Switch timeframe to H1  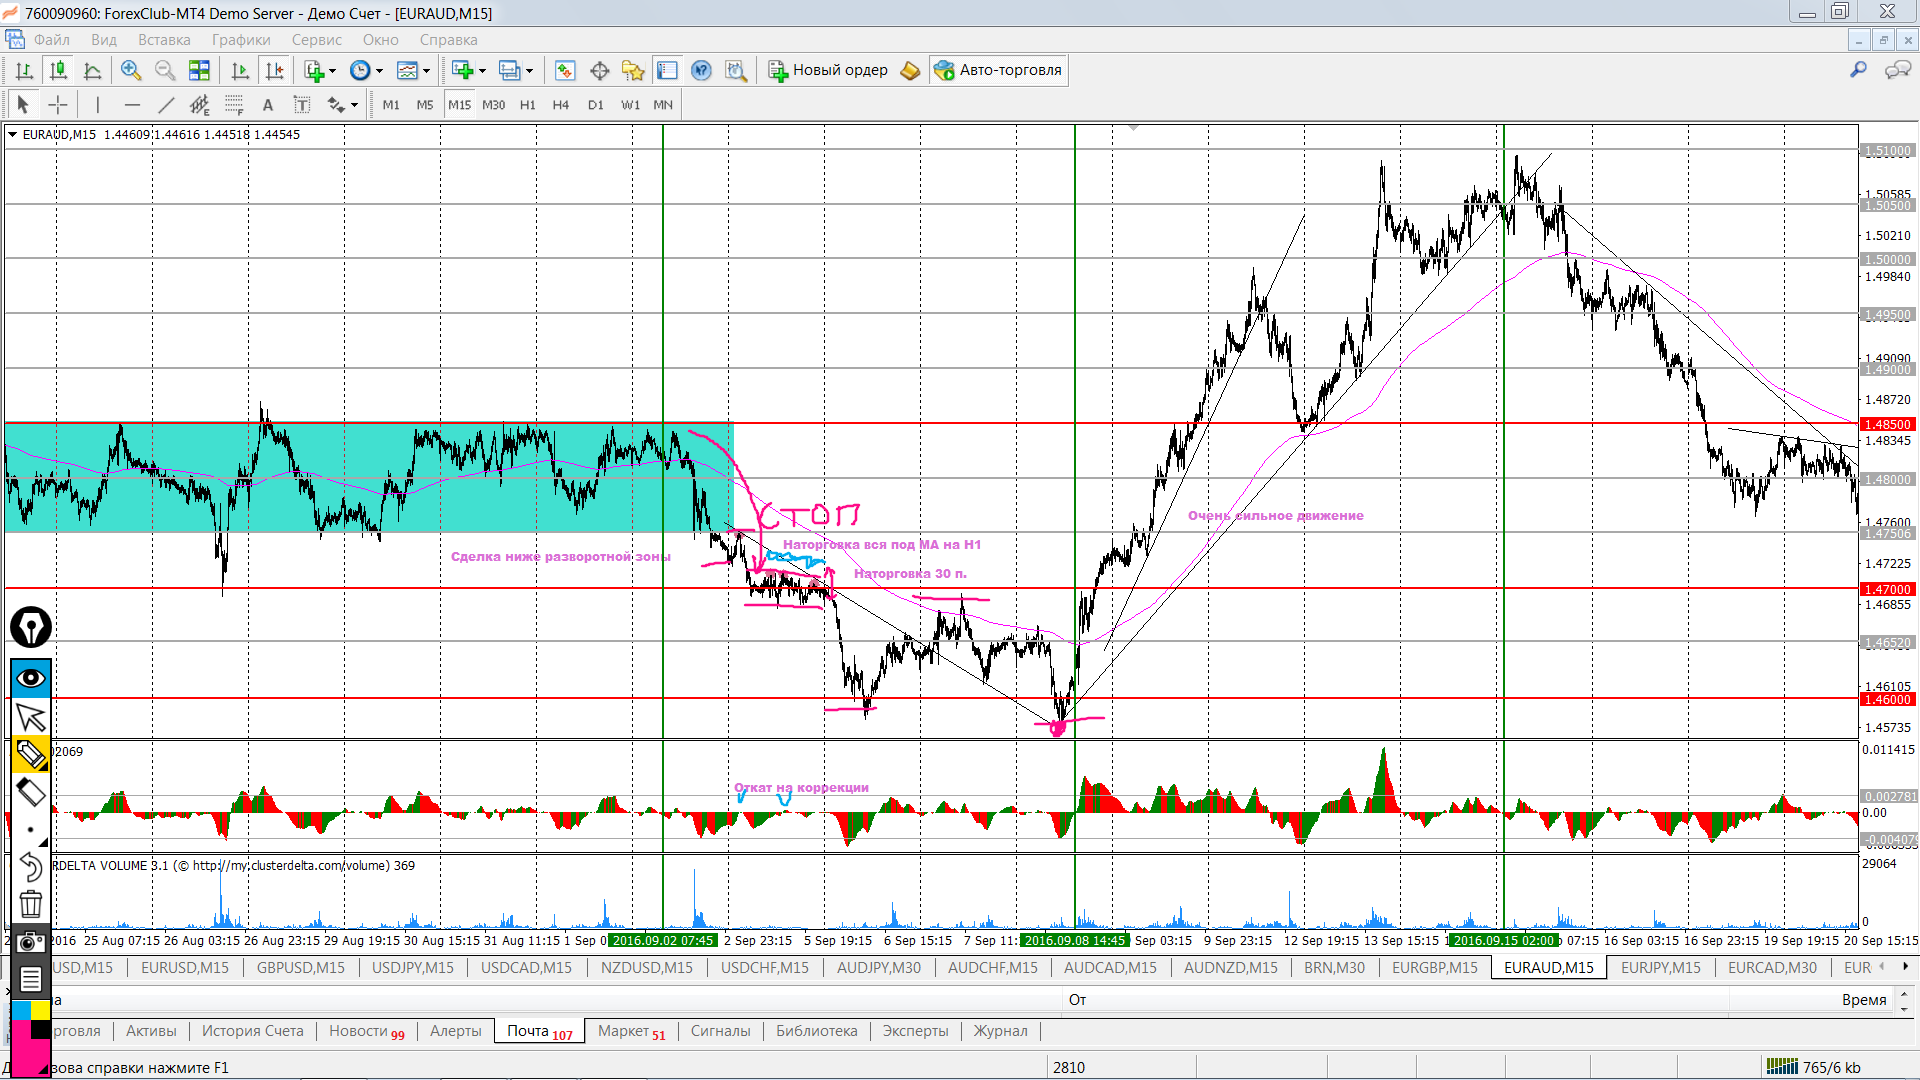[528, 104]
